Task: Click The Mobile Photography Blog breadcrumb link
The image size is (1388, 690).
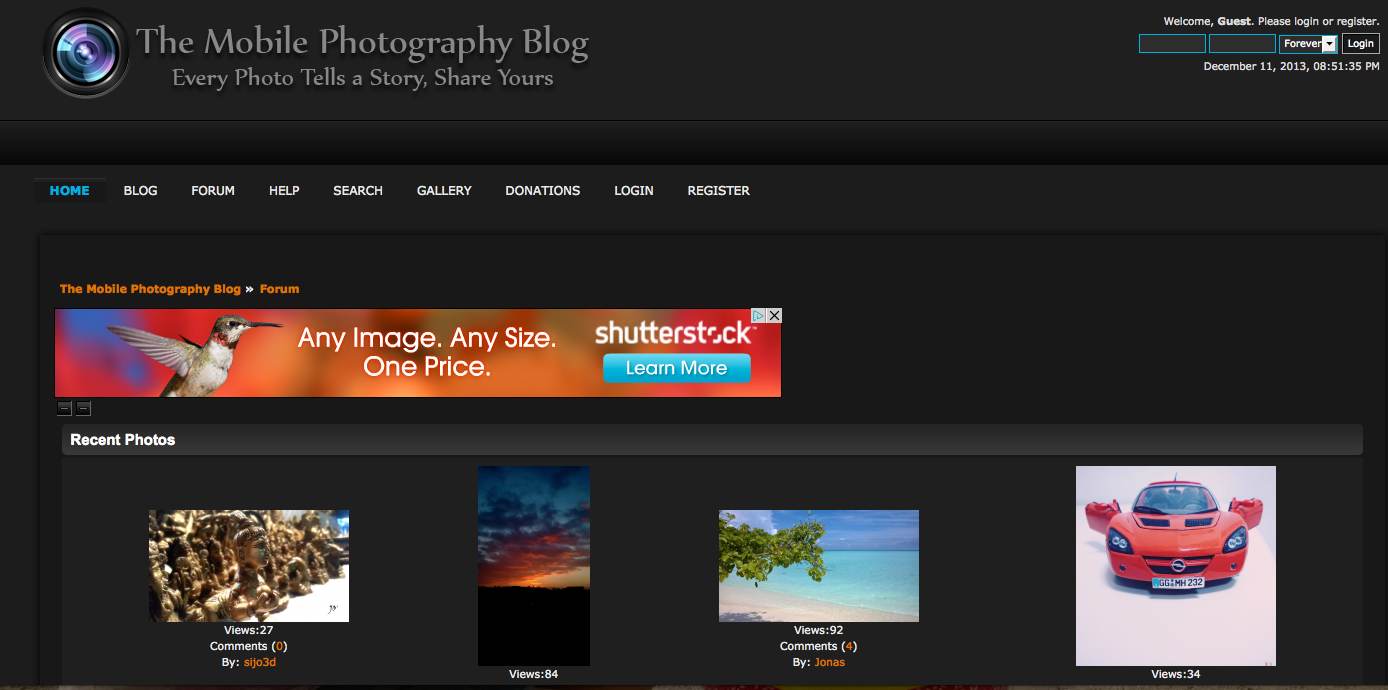Action: click(150, 289)
